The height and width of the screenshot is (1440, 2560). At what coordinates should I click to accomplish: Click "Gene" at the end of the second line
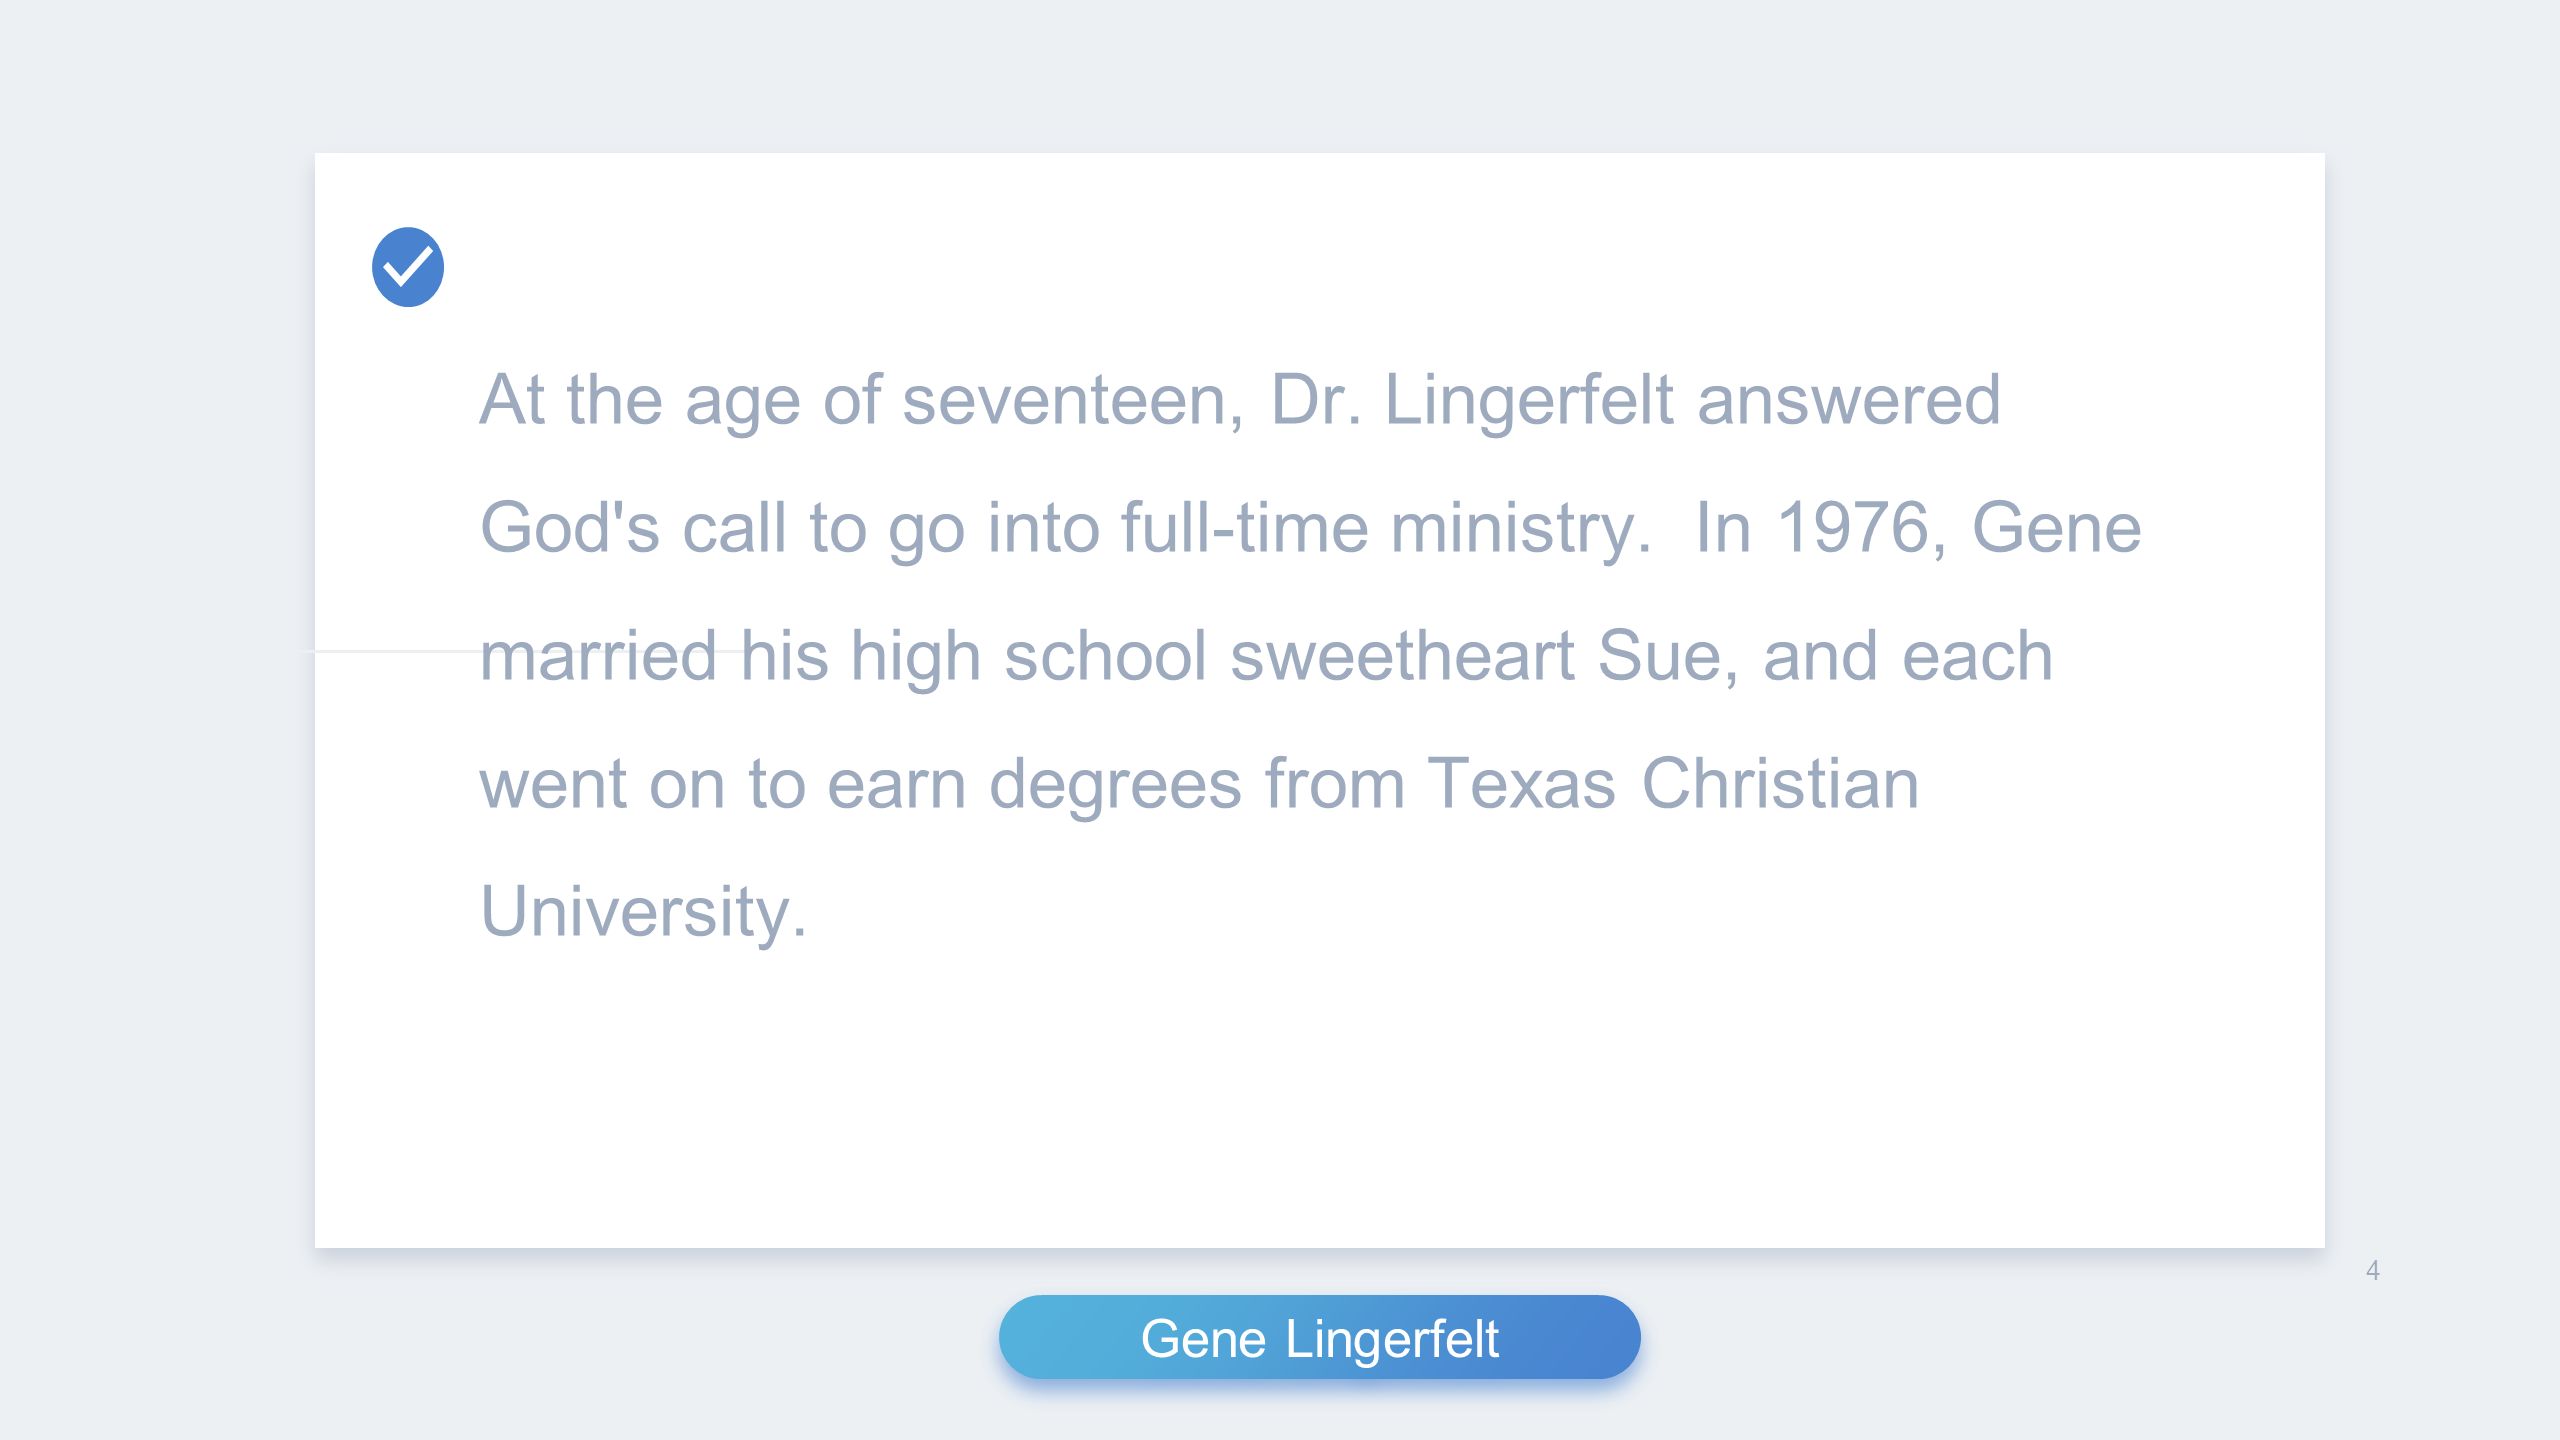(2056, 527)
